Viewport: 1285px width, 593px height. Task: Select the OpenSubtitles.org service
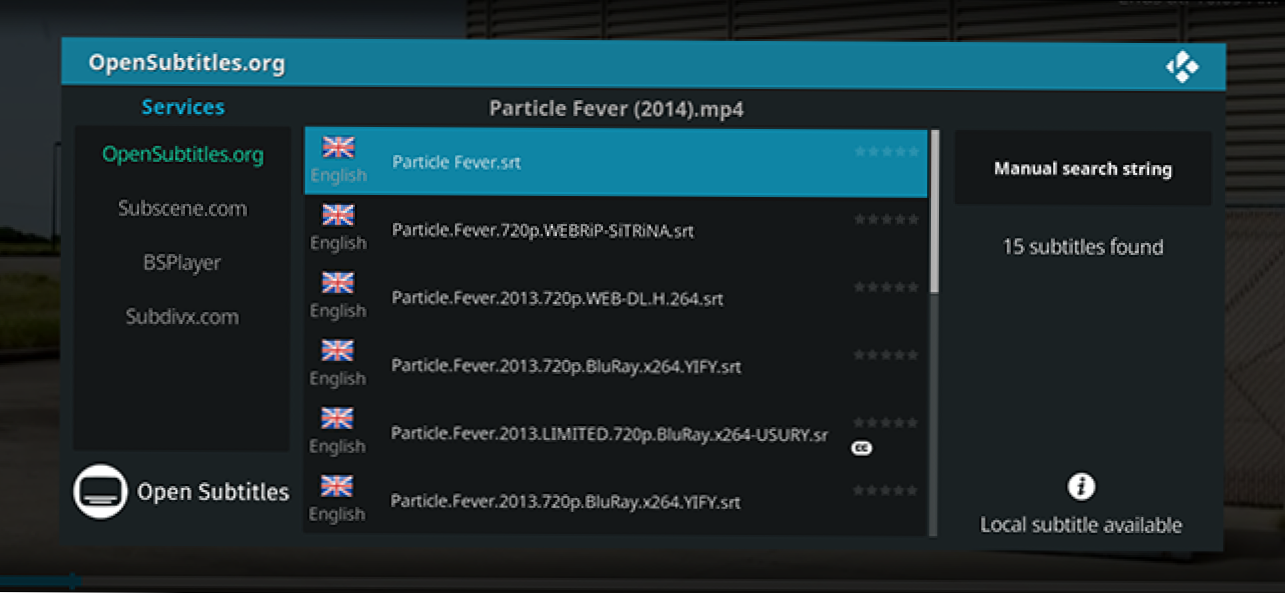pyautogui.click(x=183, y=154)
